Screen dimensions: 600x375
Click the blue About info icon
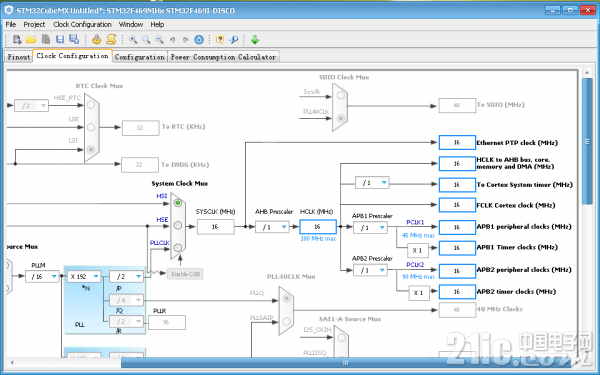pos(233,39)
